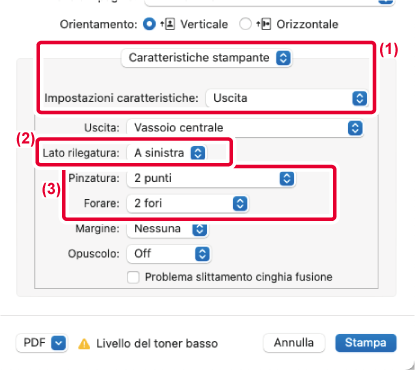Click the landscape orientation page icon
The width and height of the screenshot is (415, 370).
[263, 24]
